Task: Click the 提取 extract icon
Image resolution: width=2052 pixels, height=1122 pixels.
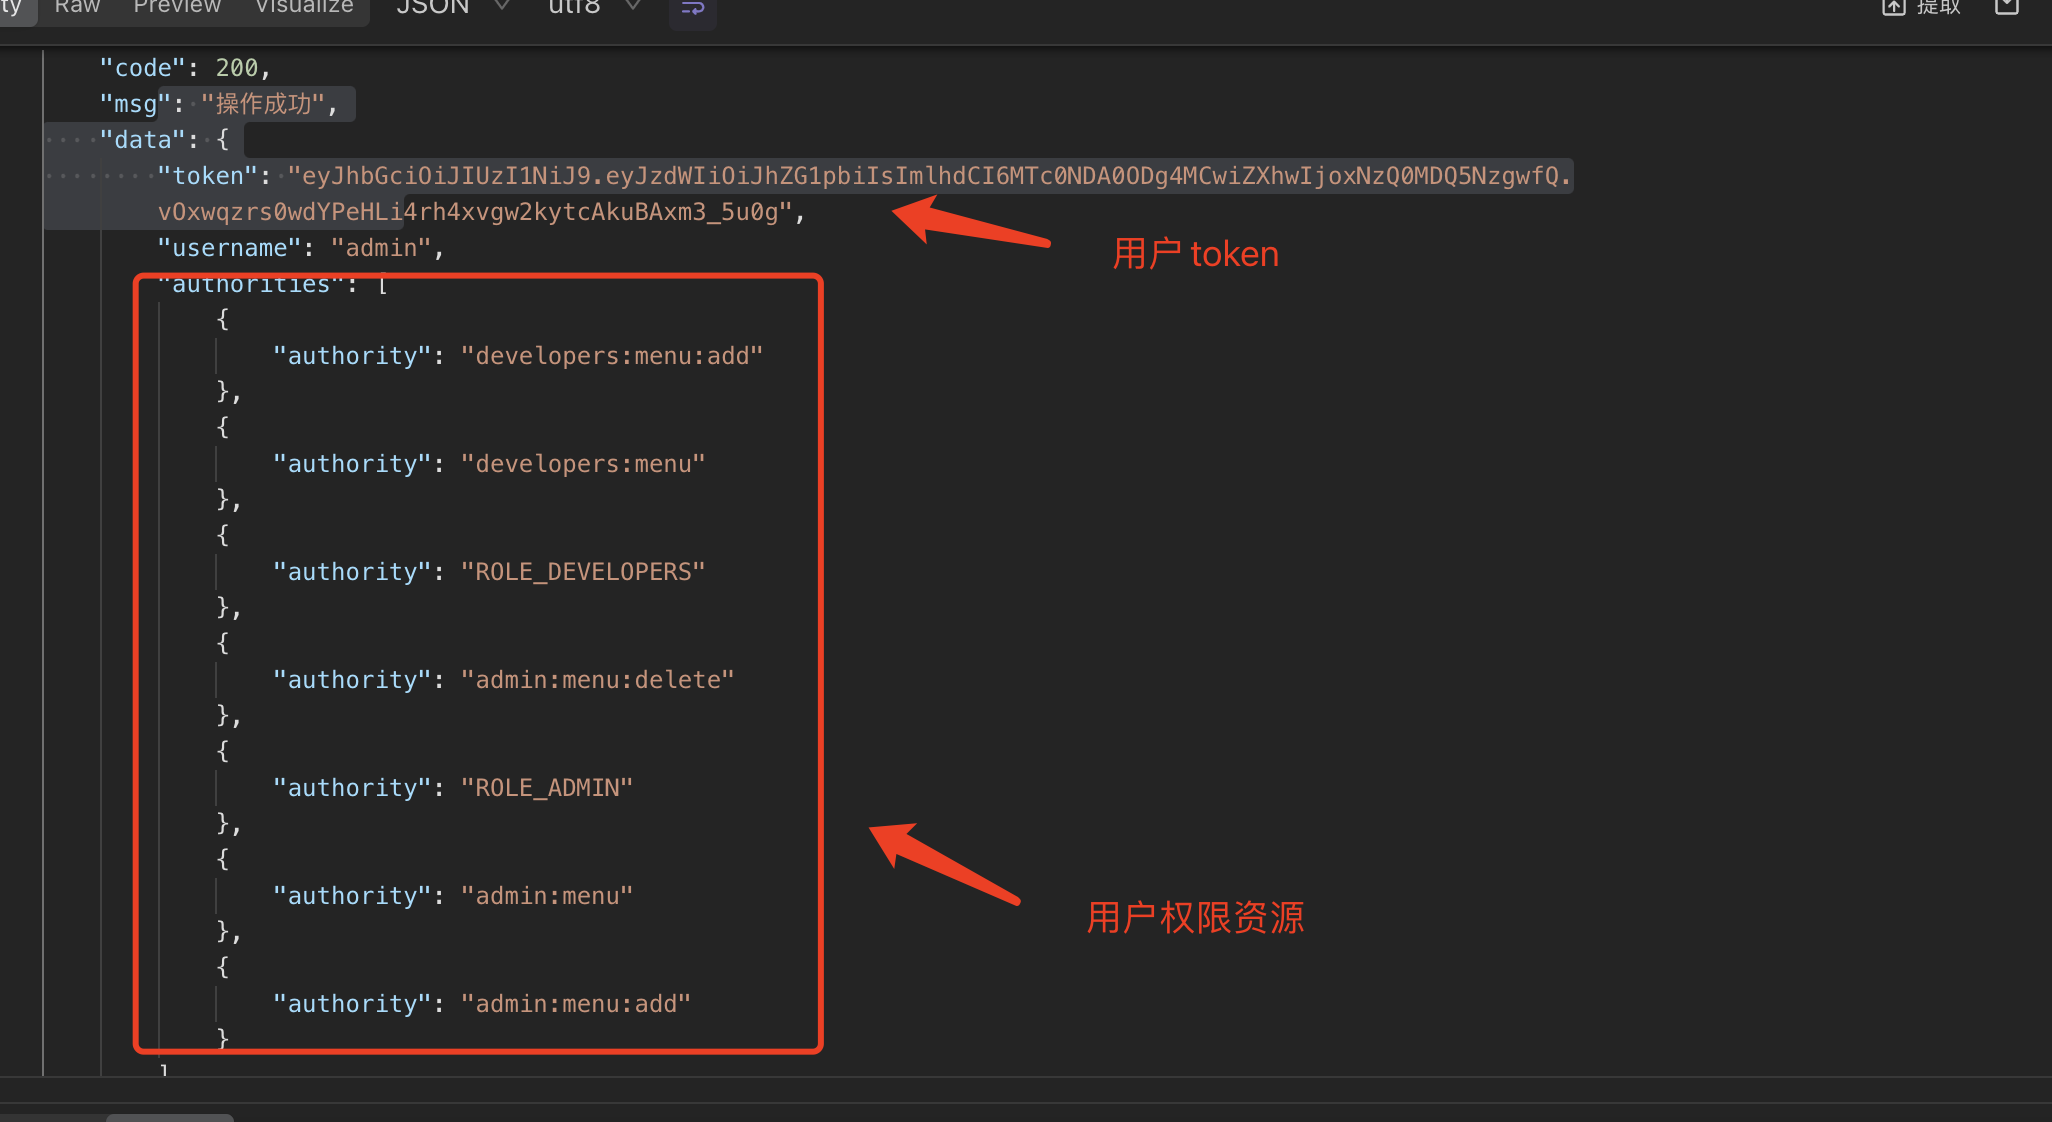Action: [1893, 8]
